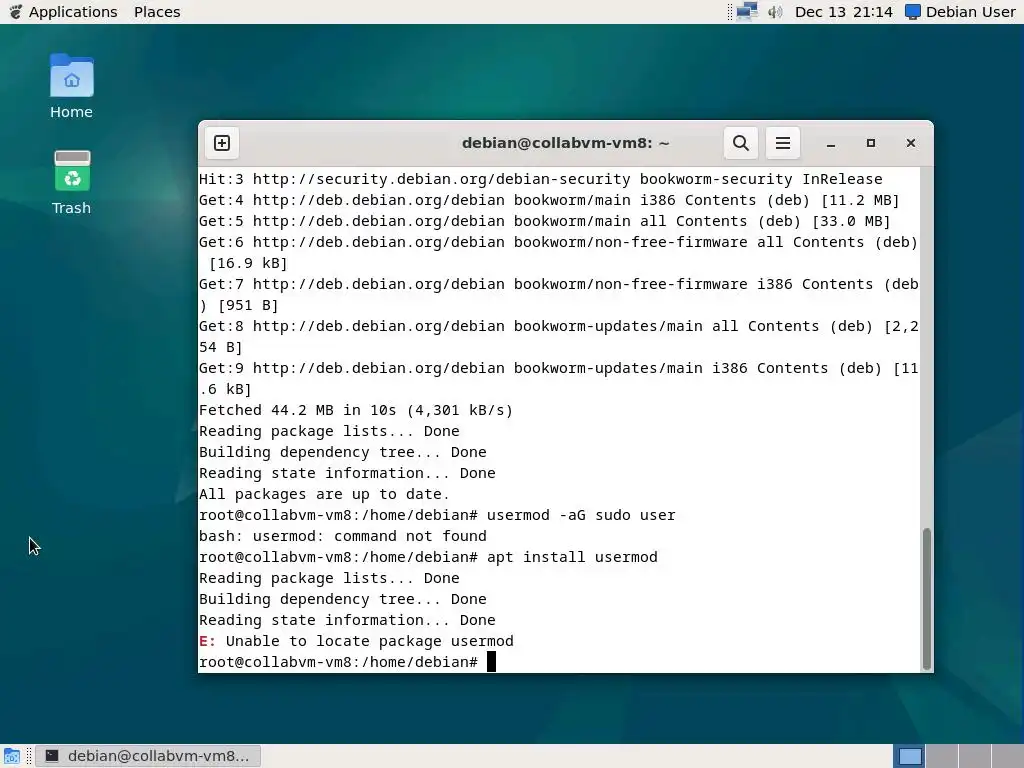Viewport: 1024px width, 768px height.
Task: Select the debian@collabvm-vm8 taskbar window button
Action: (148, 756)
